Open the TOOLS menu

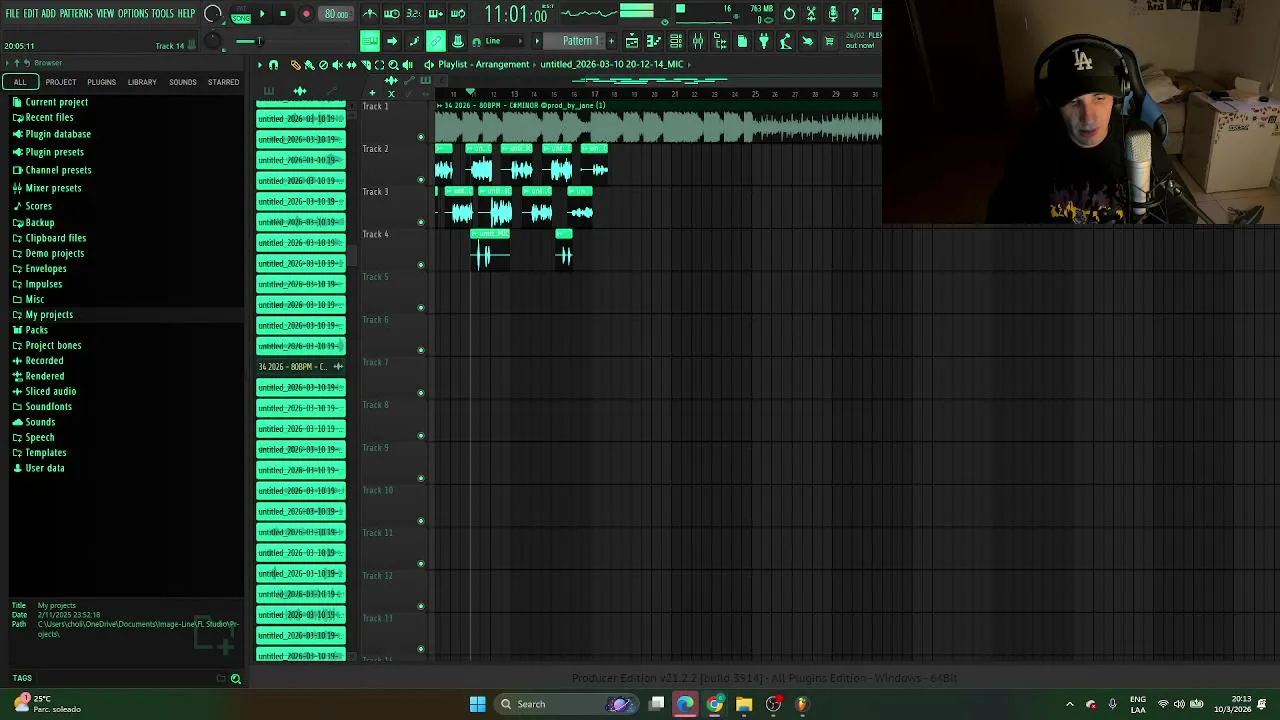coord(163,13)
